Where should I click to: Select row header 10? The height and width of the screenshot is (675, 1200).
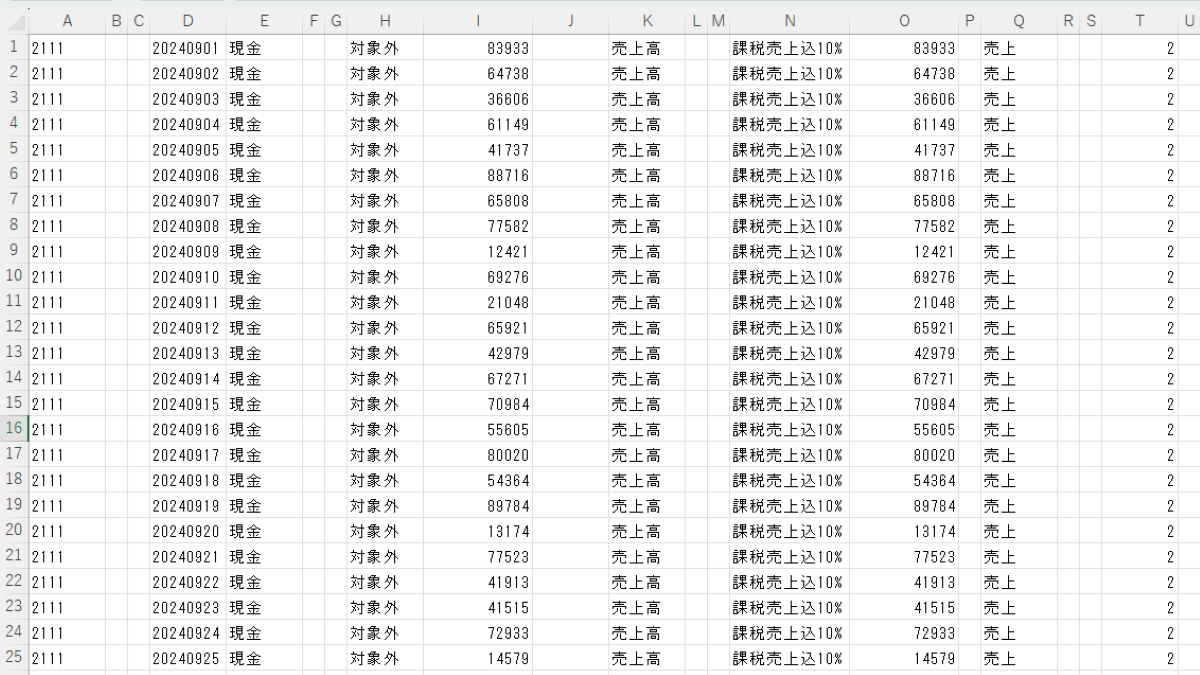(x=14, y=276)
